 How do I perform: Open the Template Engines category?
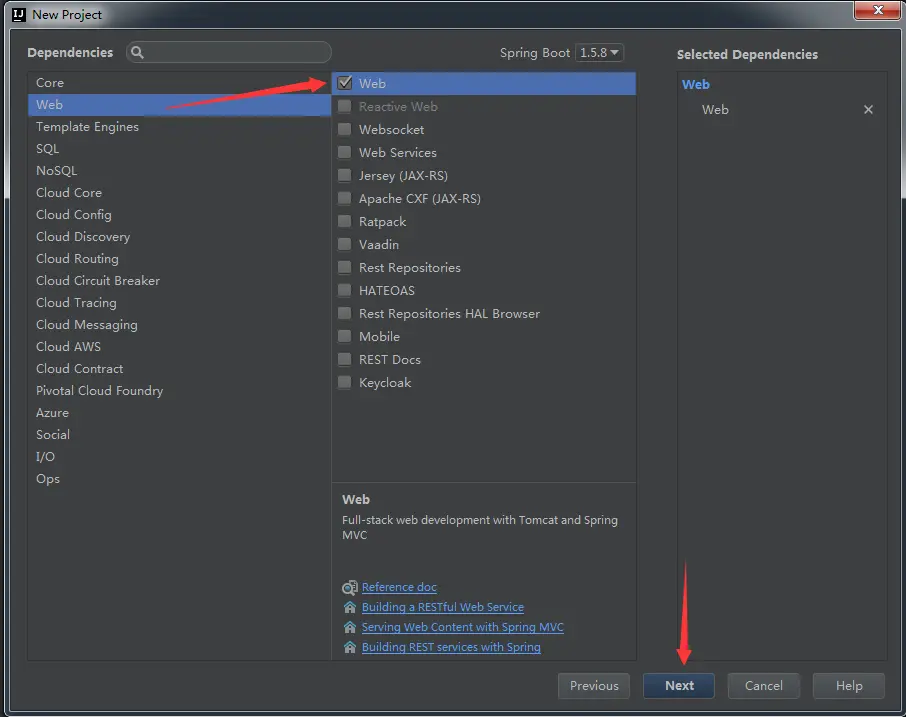pos(179,127)
